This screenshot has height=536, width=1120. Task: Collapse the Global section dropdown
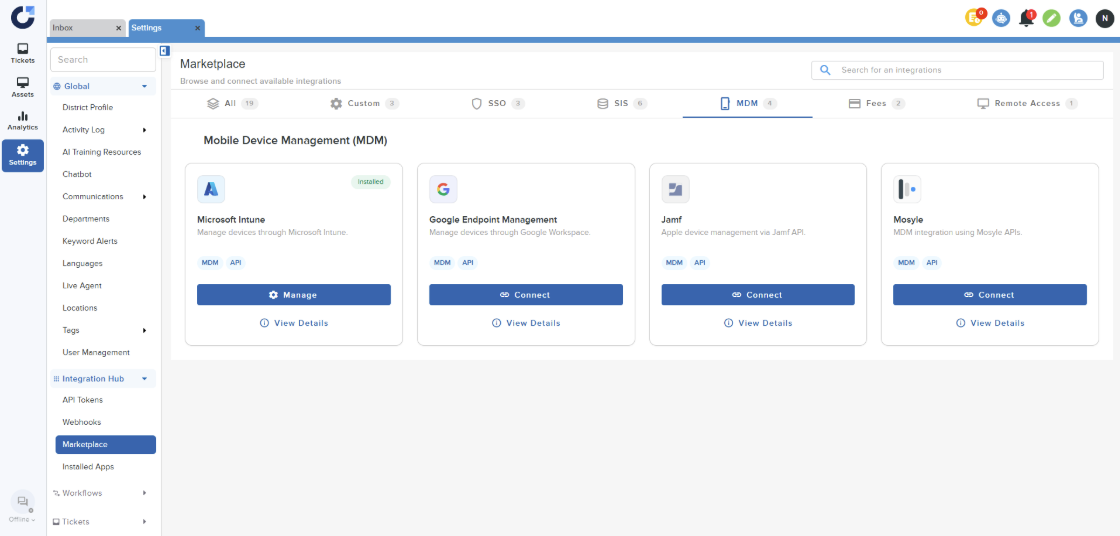tap(144, 87)
